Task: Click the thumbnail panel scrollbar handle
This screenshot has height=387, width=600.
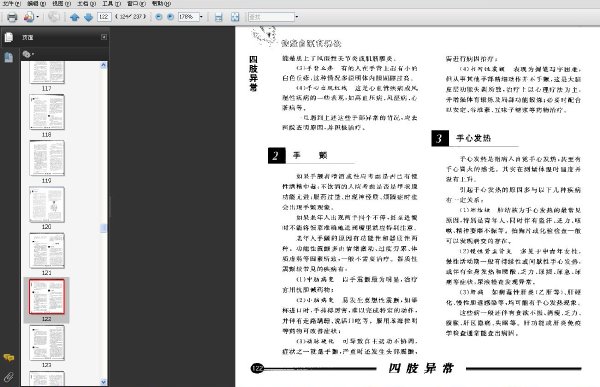Action: click(x=103, y=228)
